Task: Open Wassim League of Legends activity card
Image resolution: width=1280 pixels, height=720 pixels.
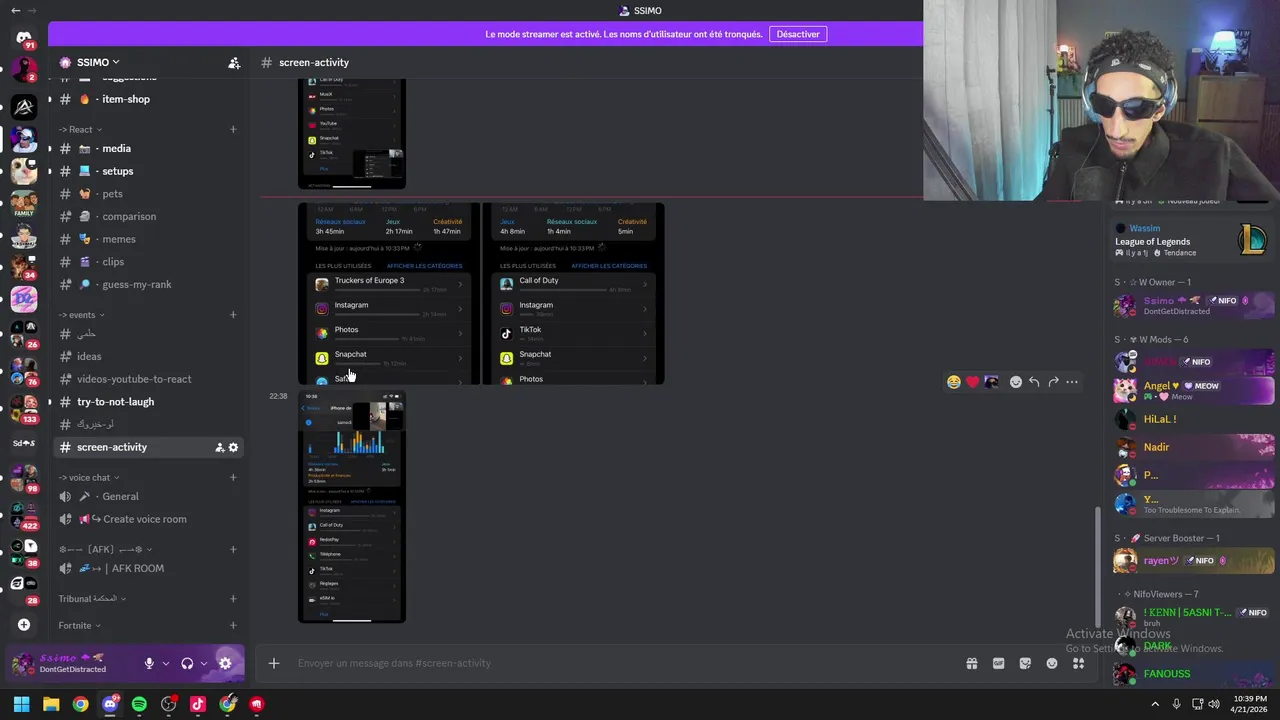Action: pyautogui.click(x=1192, y=240)
